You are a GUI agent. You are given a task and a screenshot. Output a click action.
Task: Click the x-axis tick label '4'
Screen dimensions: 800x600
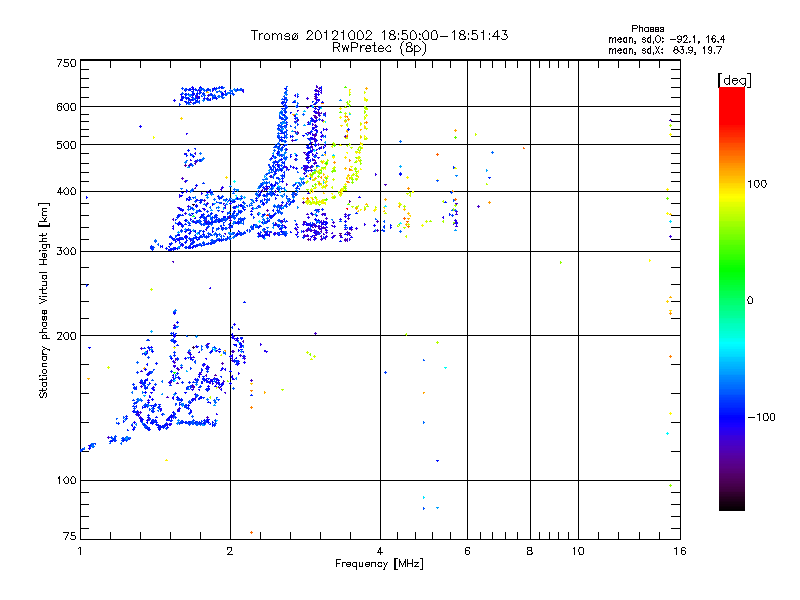click(380, 551)
